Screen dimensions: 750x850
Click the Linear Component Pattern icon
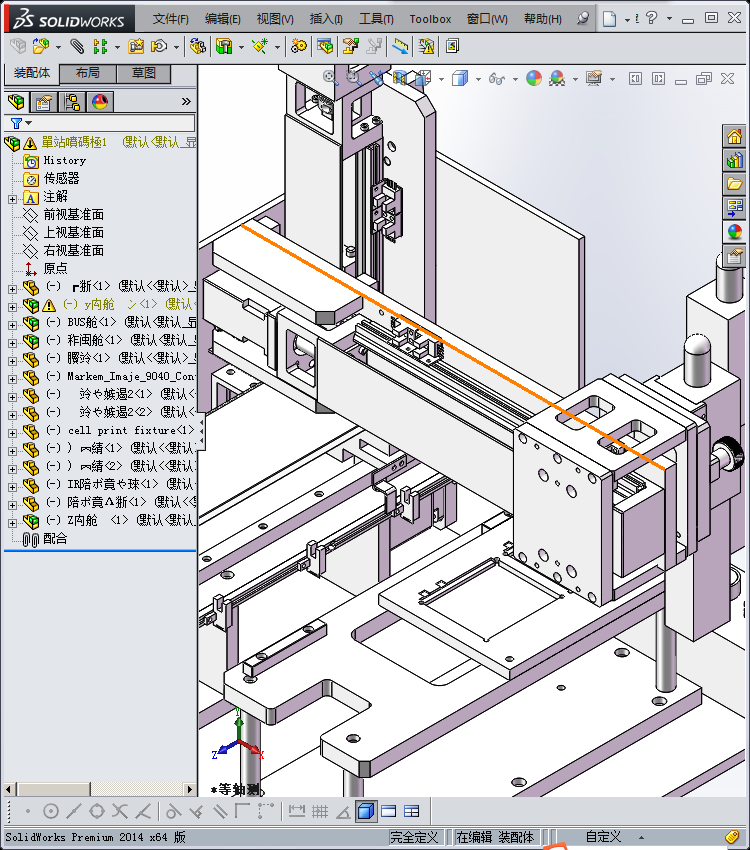[x=100, y=47]
